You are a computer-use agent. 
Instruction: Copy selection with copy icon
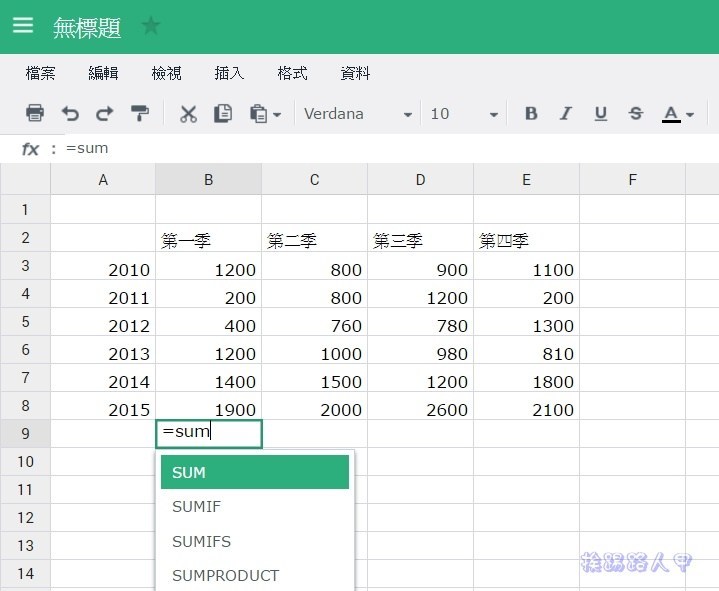222,114
